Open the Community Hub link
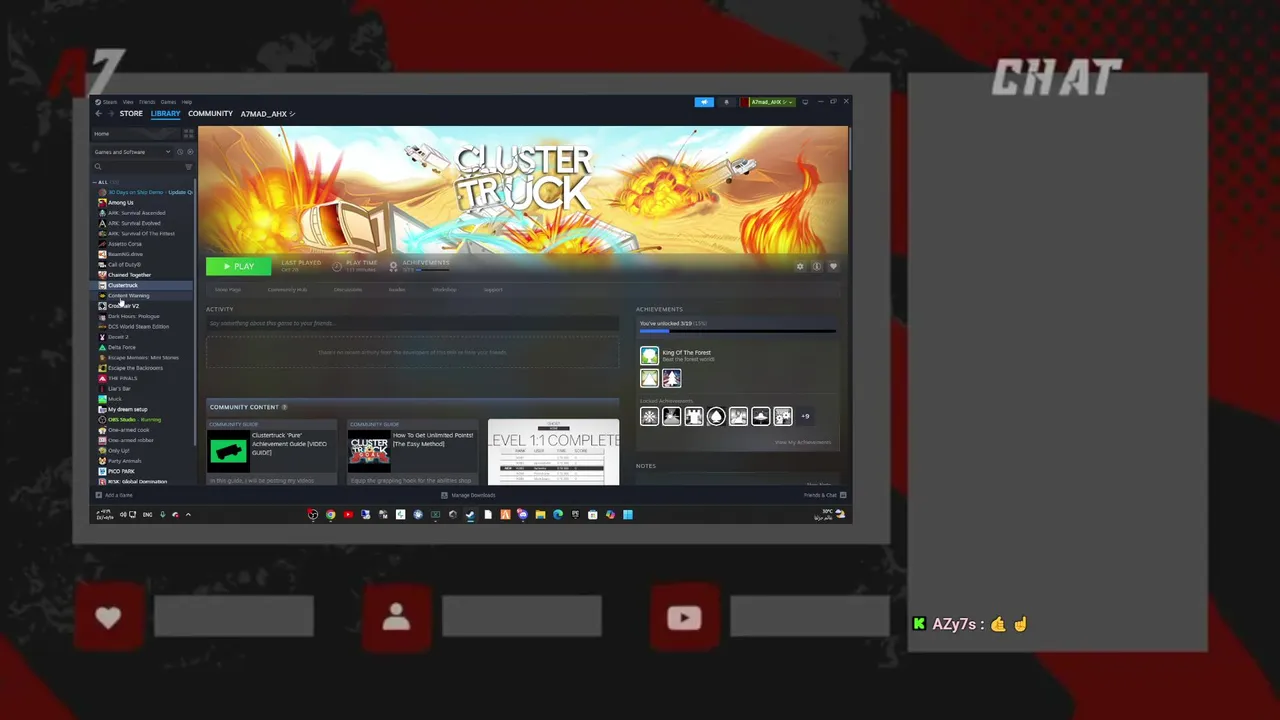1280x720 pixels. [x=287, y=290]
